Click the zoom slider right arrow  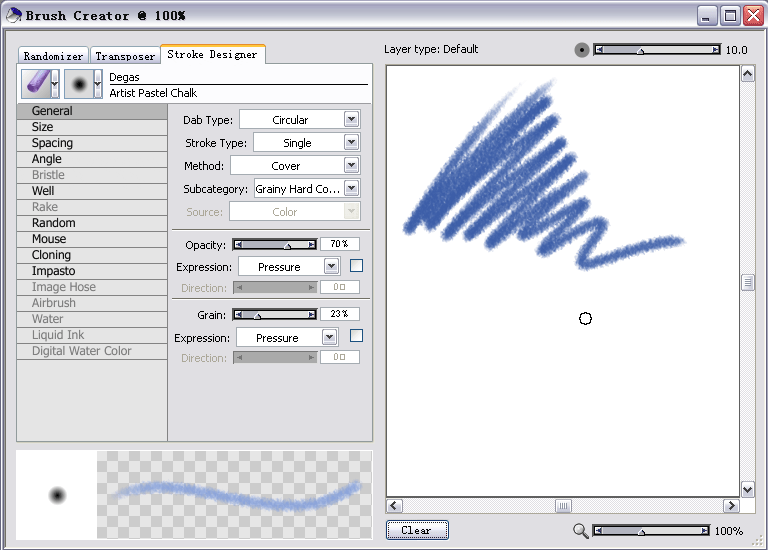704,530
